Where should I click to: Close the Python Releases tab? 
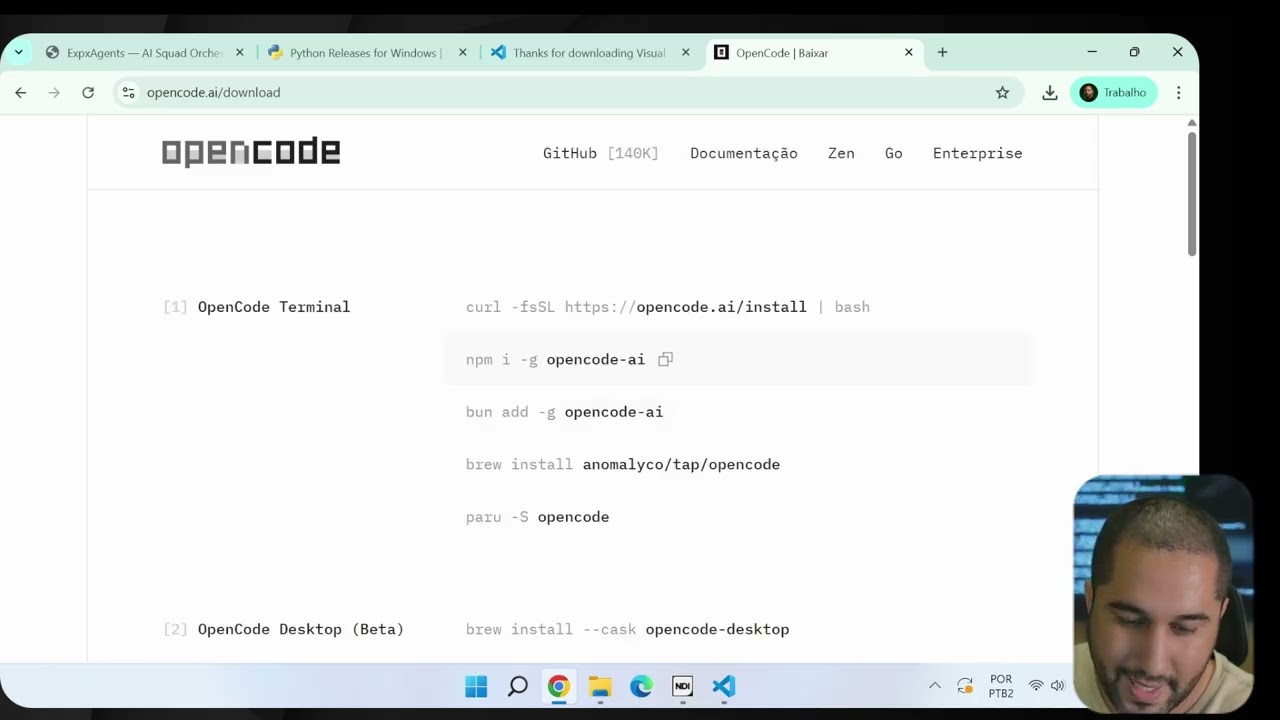(x=462, y=52)
